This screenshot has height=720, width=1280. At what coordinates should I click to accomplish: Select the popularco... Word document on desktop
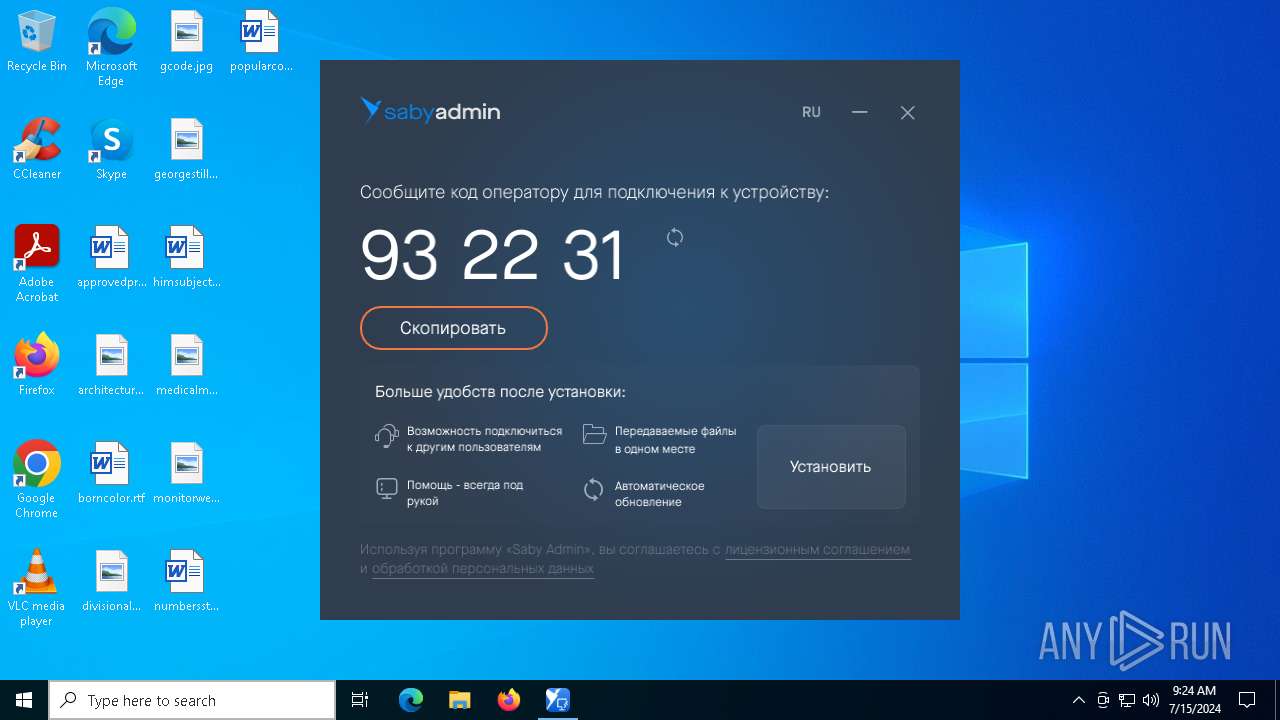pos(261,42)
